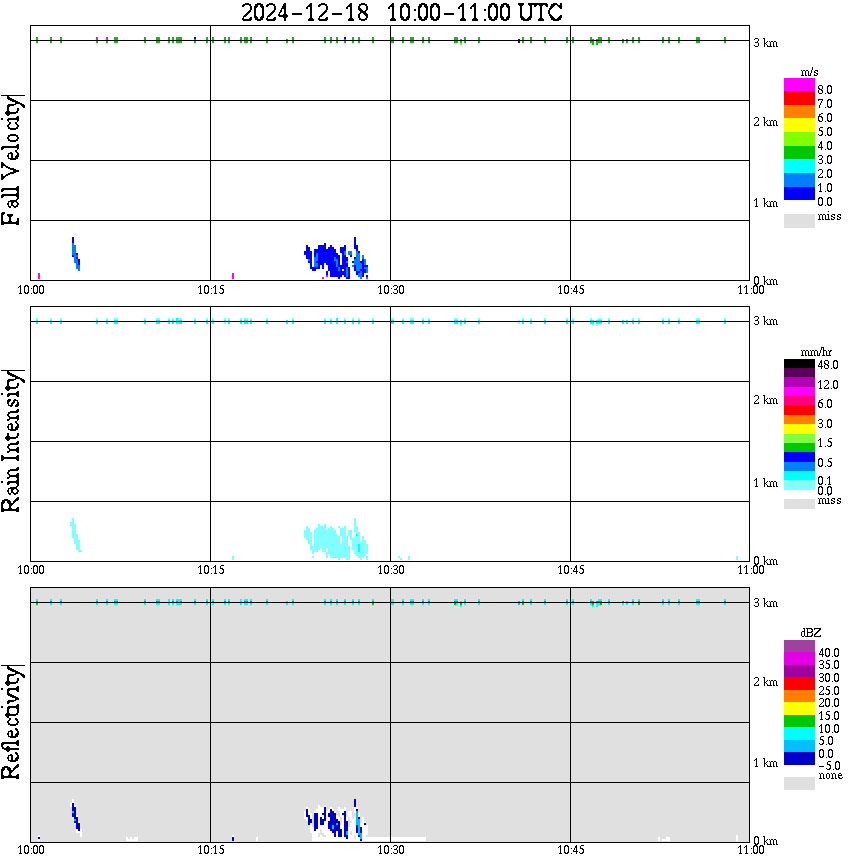Screen dimensions: 850x868
Task: Click the cyan 2.0 m/s fall velocity swatch
Action: point(799,166)
